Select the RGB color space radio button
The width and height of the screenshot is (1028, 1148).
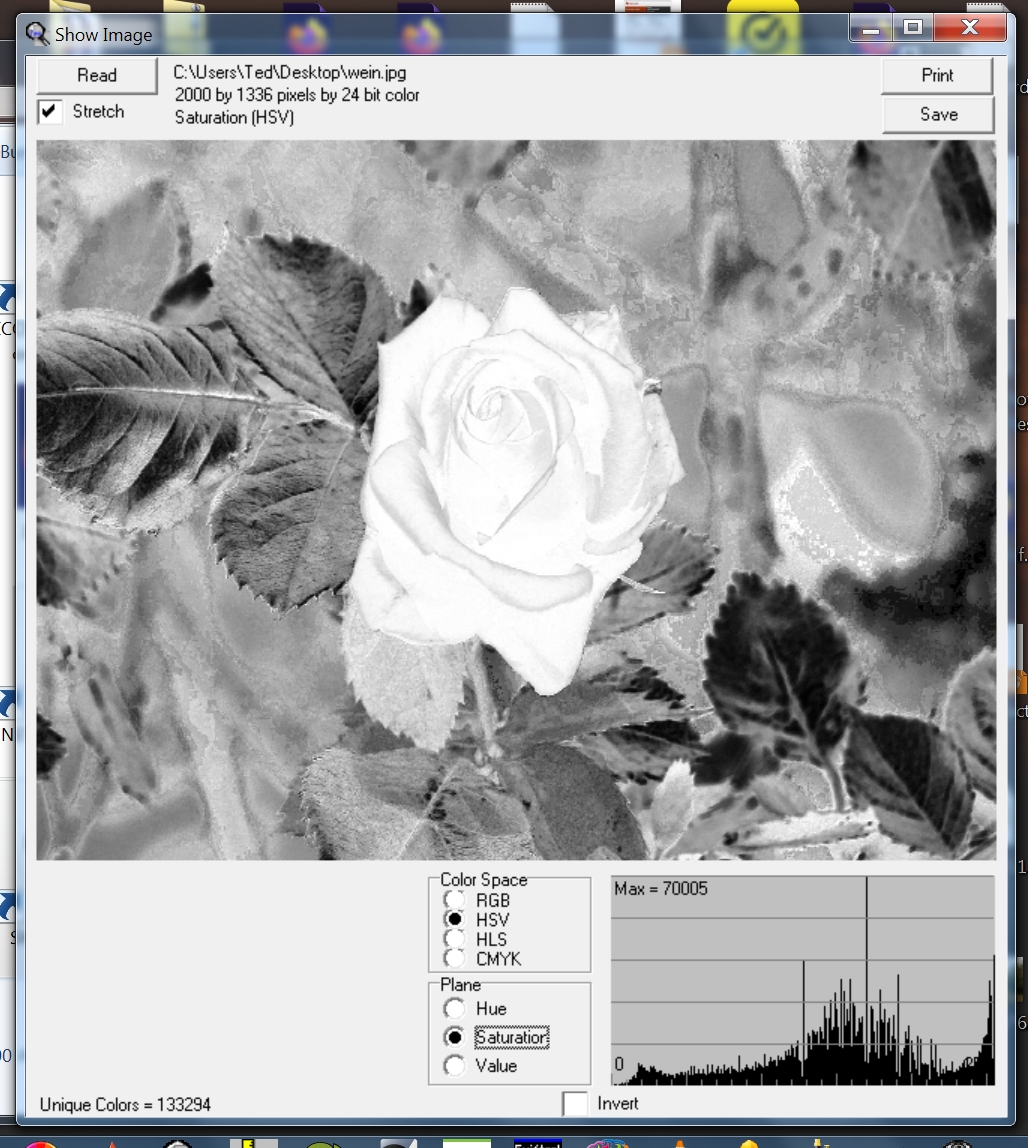[455, 900]
